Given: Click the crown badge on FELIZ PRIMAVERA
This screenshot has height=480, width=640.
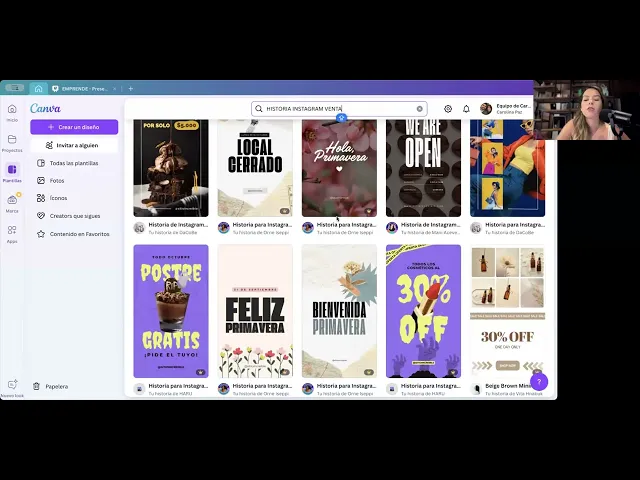Looking at the screenshot, I should [285, 372].
